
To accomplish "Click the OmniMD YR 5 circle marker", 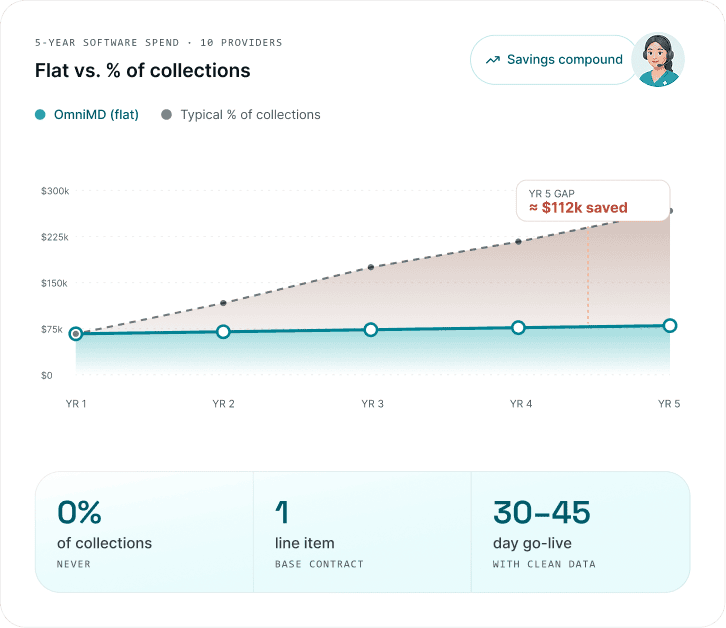I will click(x=670, y=326).
